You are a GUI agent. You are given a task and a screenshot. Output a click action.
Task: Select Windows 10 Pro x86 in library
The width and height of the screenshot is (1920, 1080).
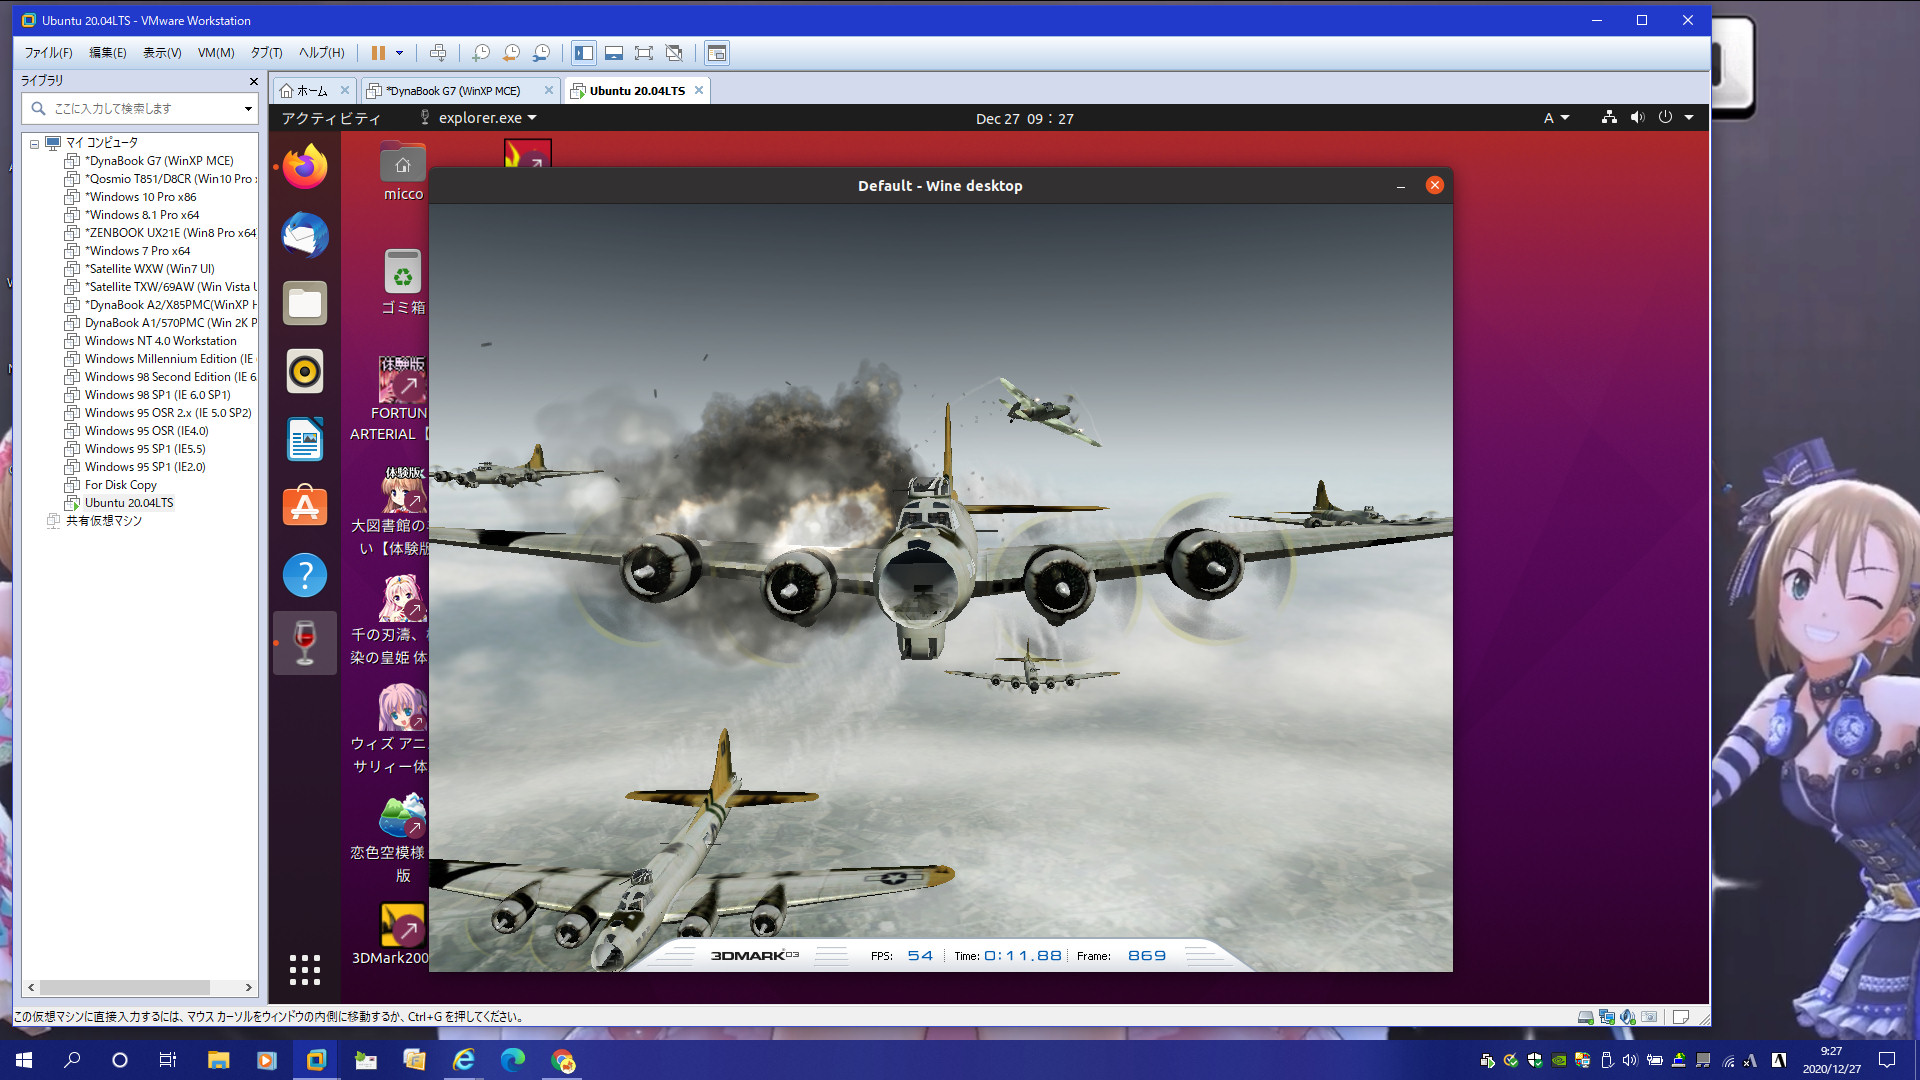140,197
